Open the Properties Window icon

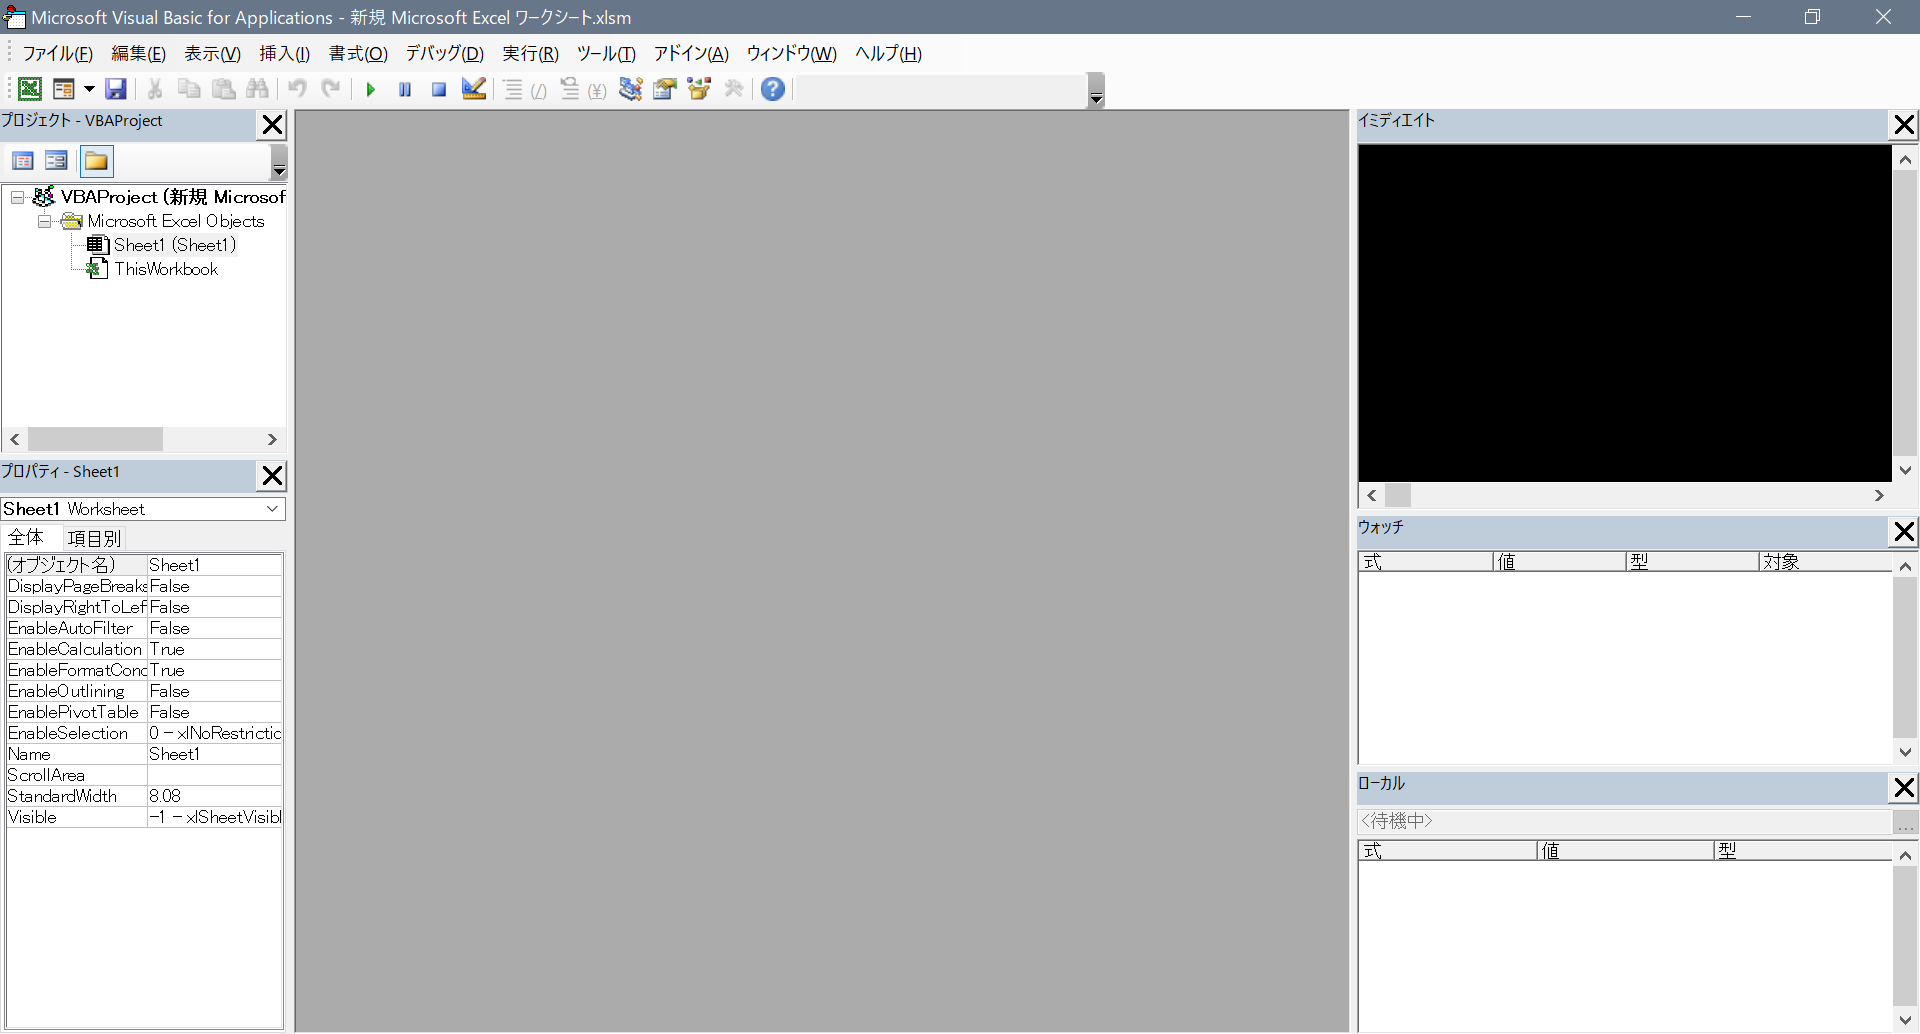[x=665, y=89]
